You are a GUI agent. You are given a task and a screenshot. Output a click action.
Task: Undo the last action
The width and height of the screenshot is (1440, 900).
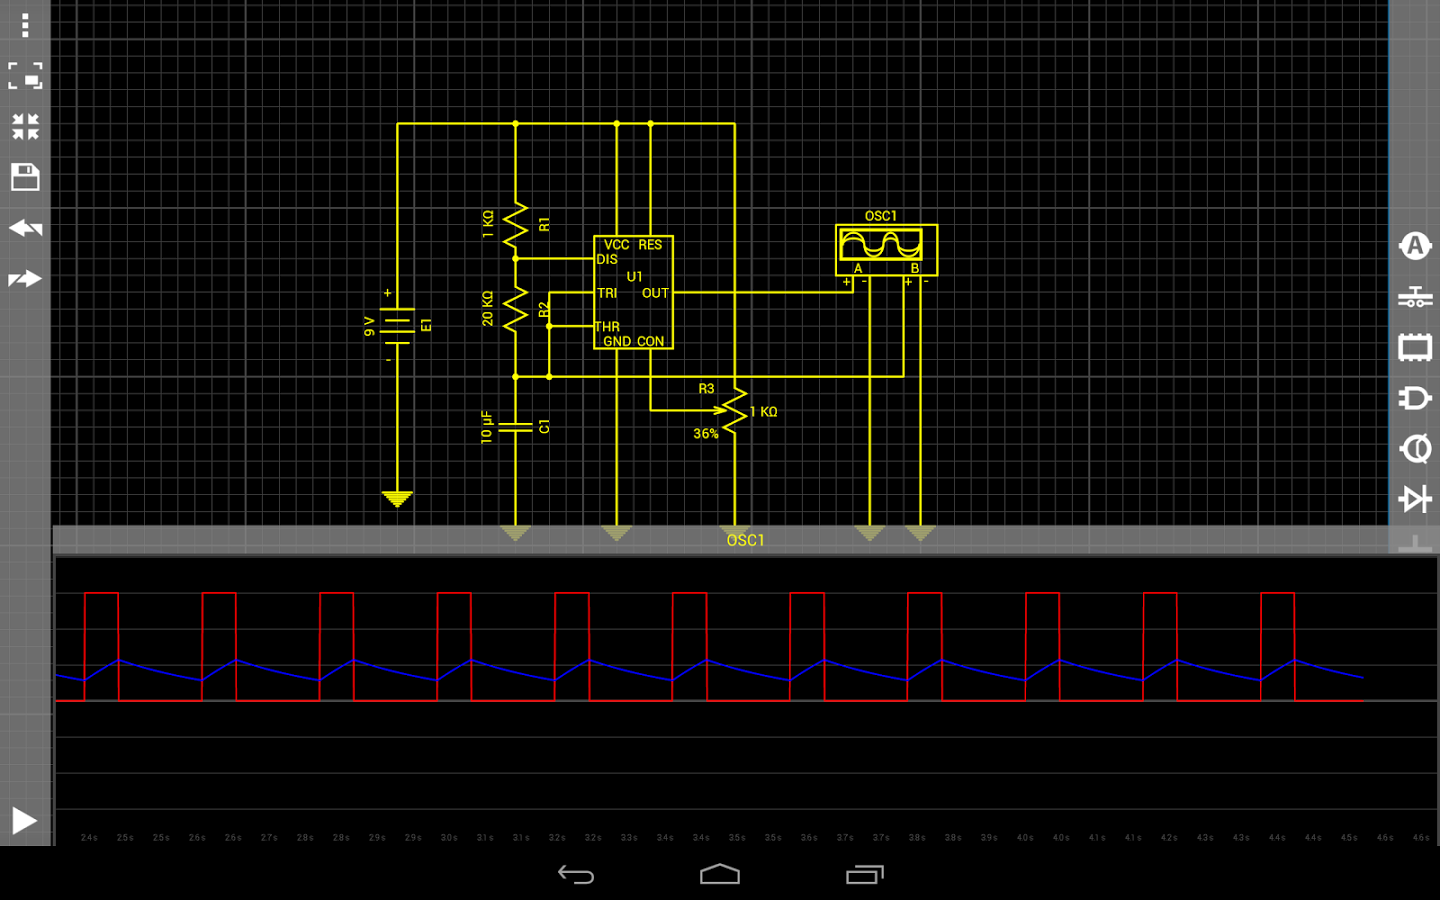[25, 228]
